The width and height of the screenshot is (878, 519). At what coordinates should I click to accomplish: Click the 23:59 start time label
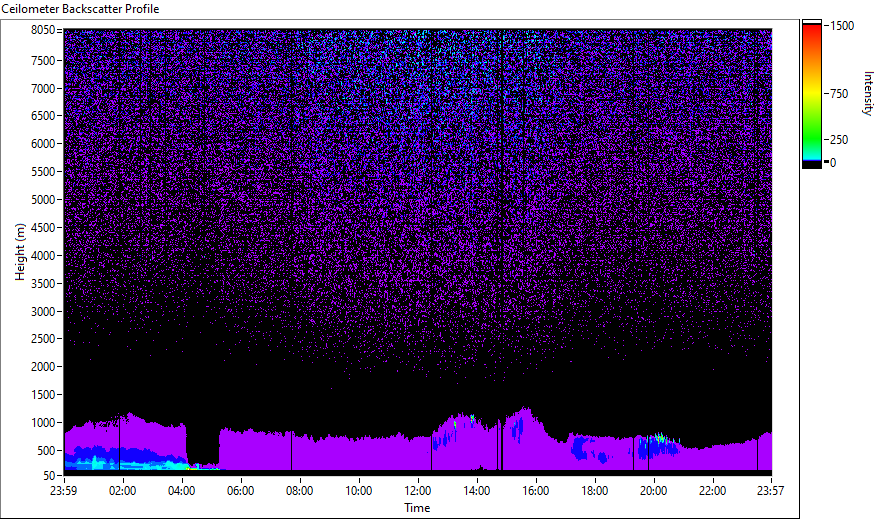pos(63,491)
